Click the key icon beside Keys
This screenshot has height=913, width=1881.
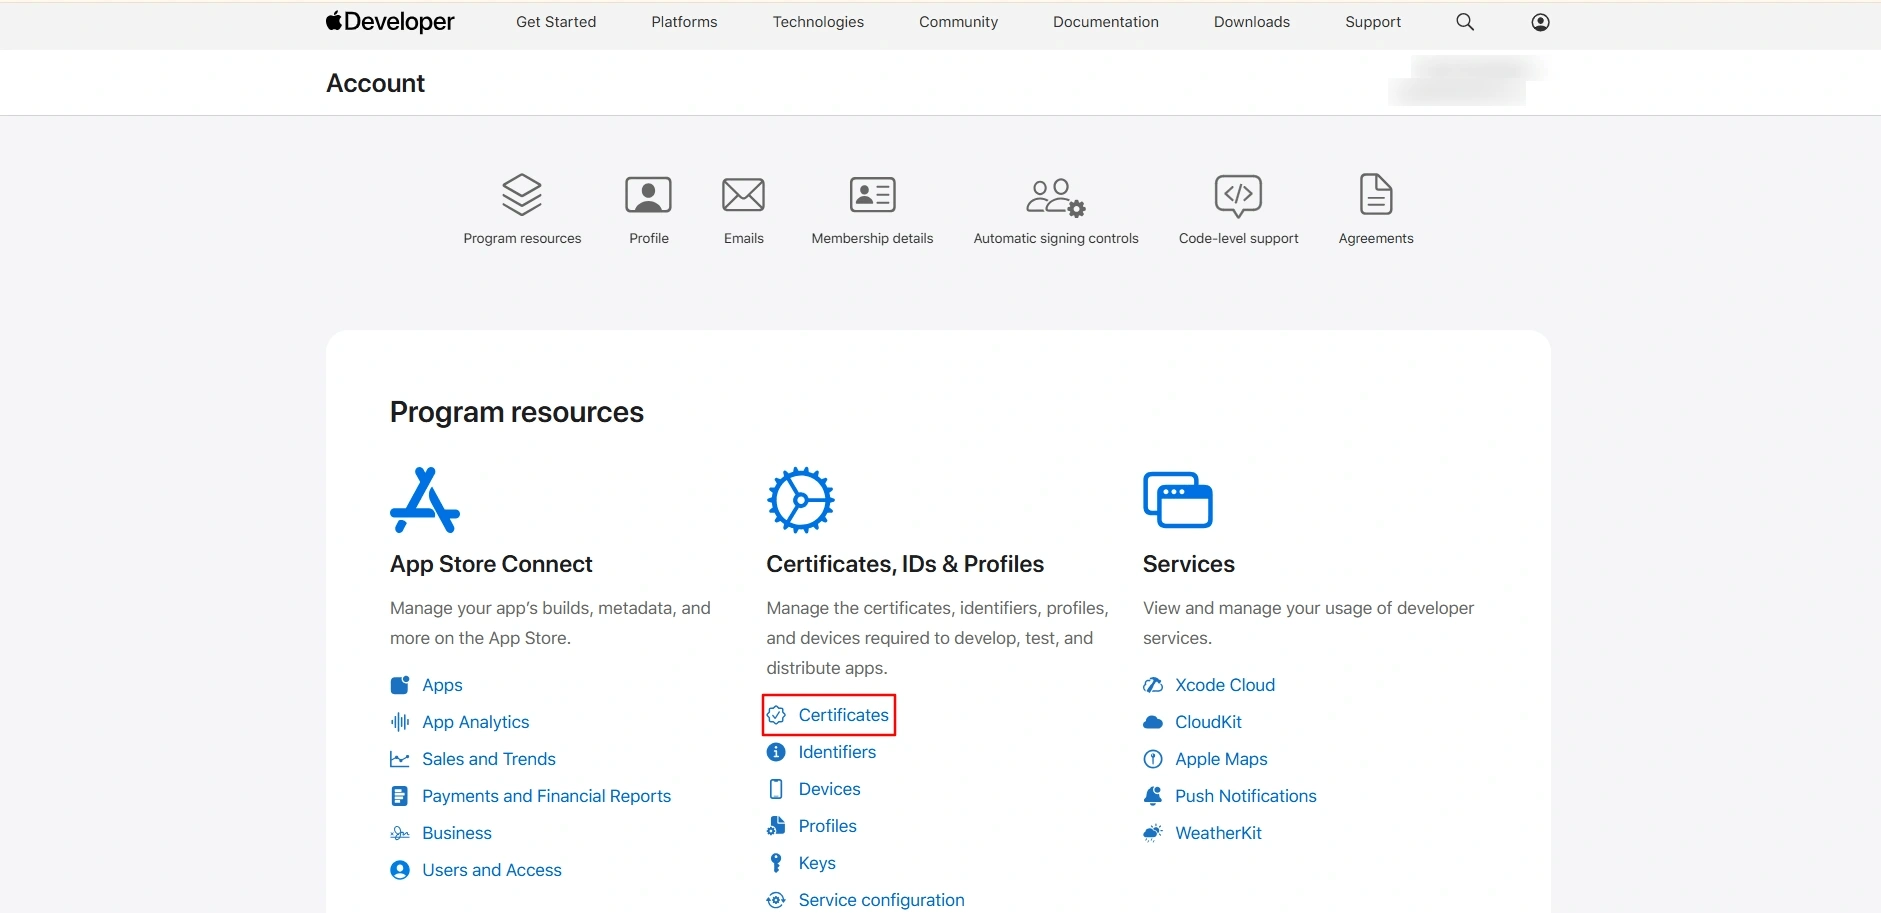[x=776, y=863]
